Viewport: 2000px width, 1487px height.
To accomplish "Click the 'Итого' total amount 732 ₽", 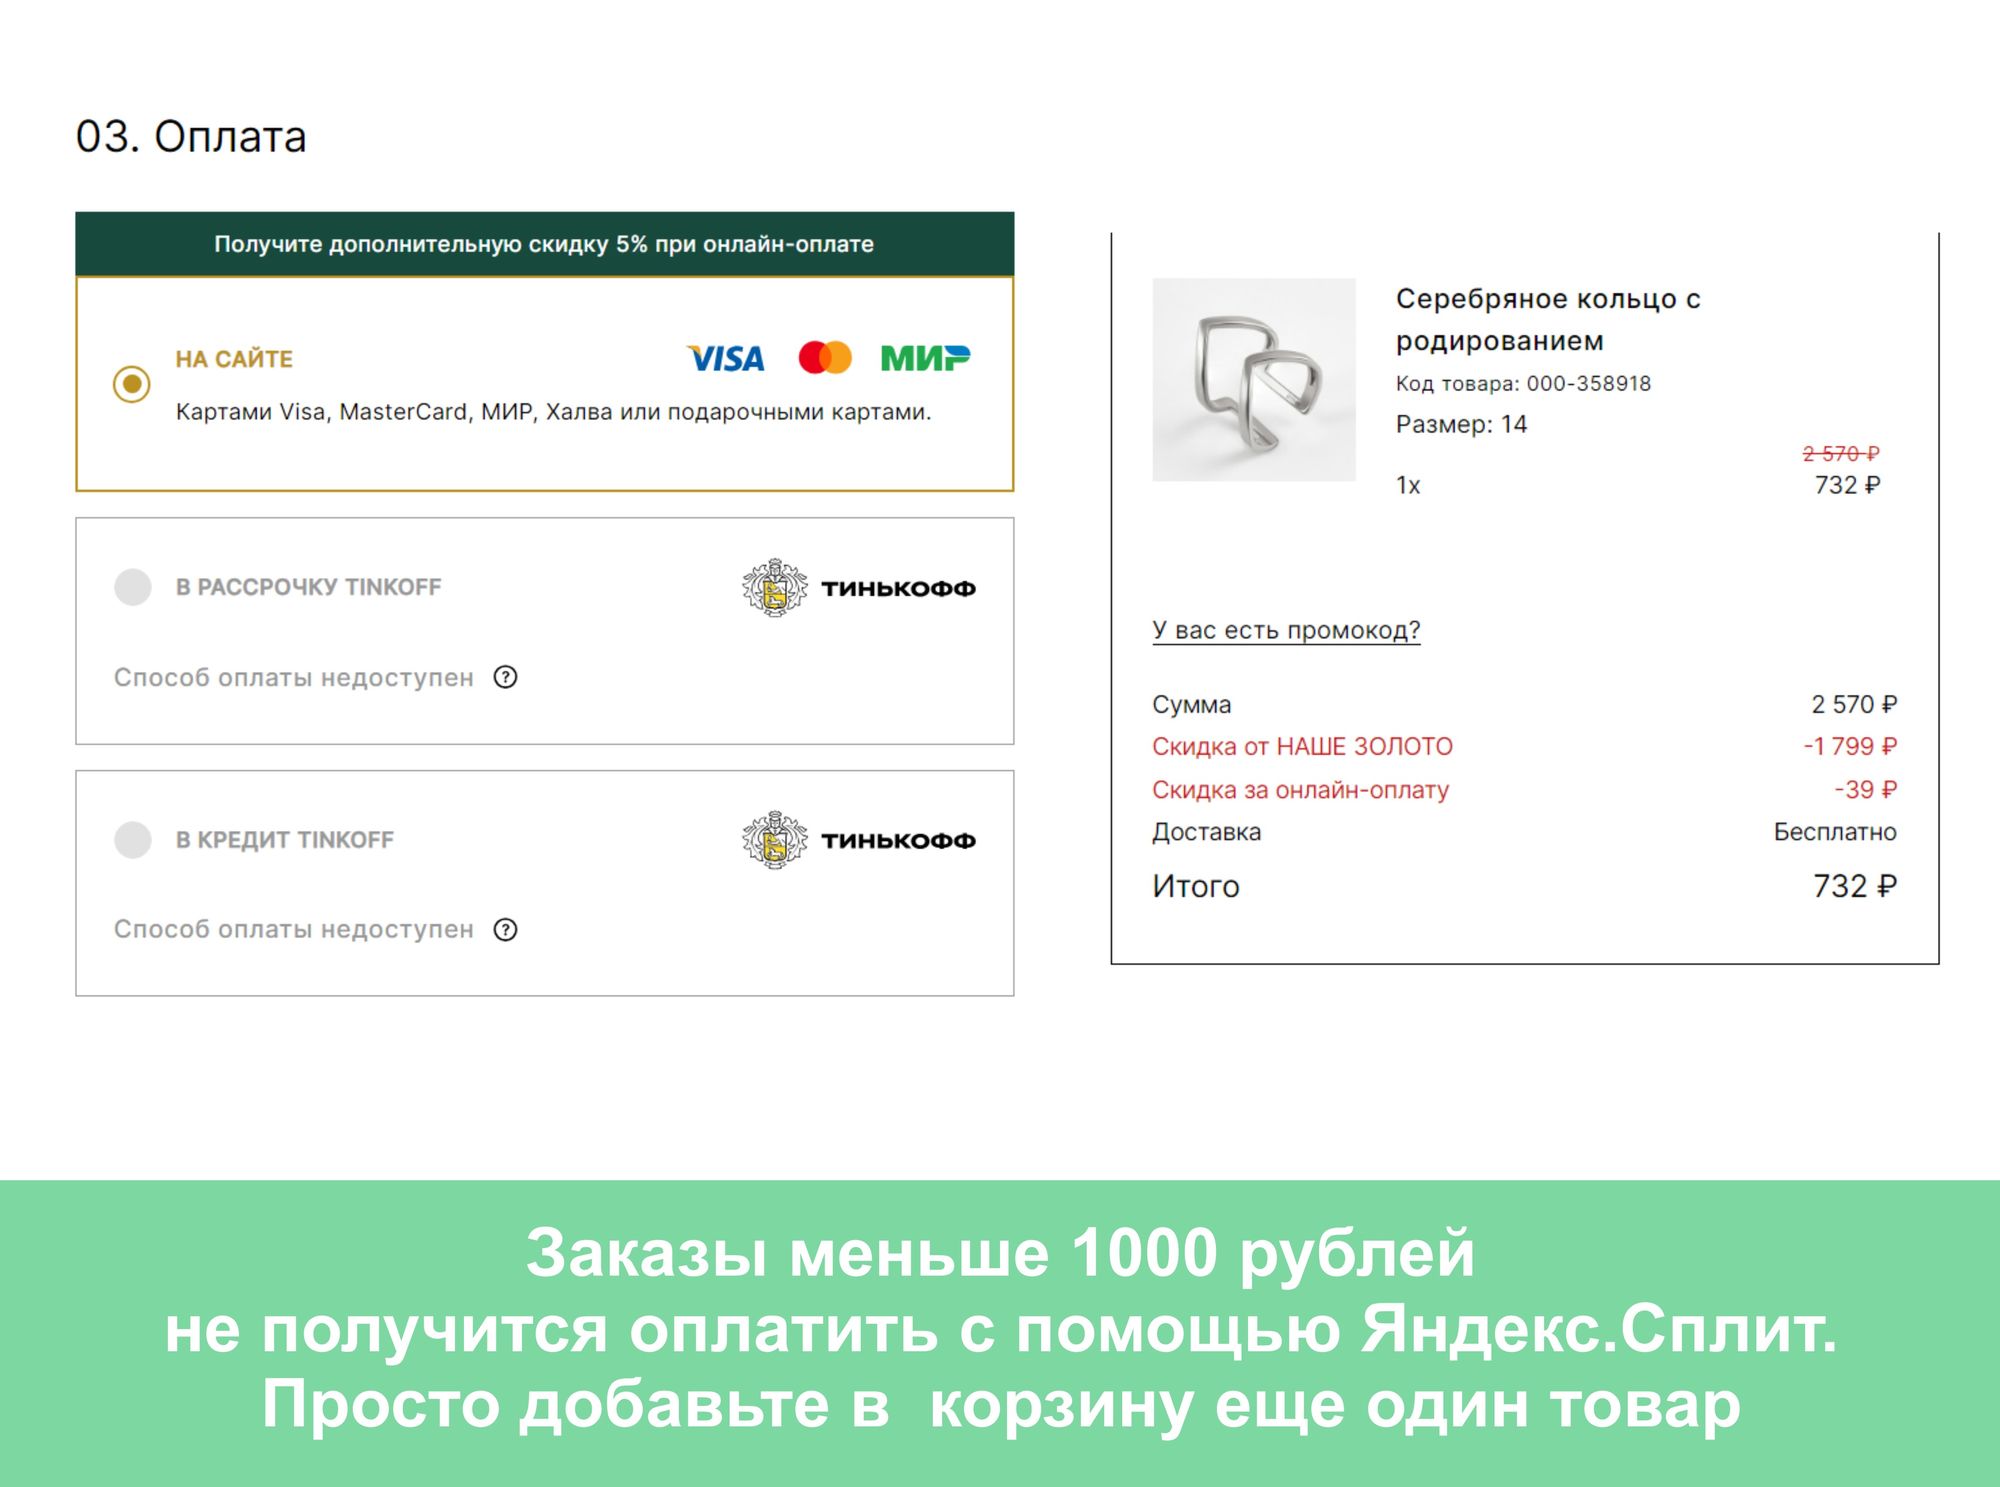I will click(x=1854, y=886).
